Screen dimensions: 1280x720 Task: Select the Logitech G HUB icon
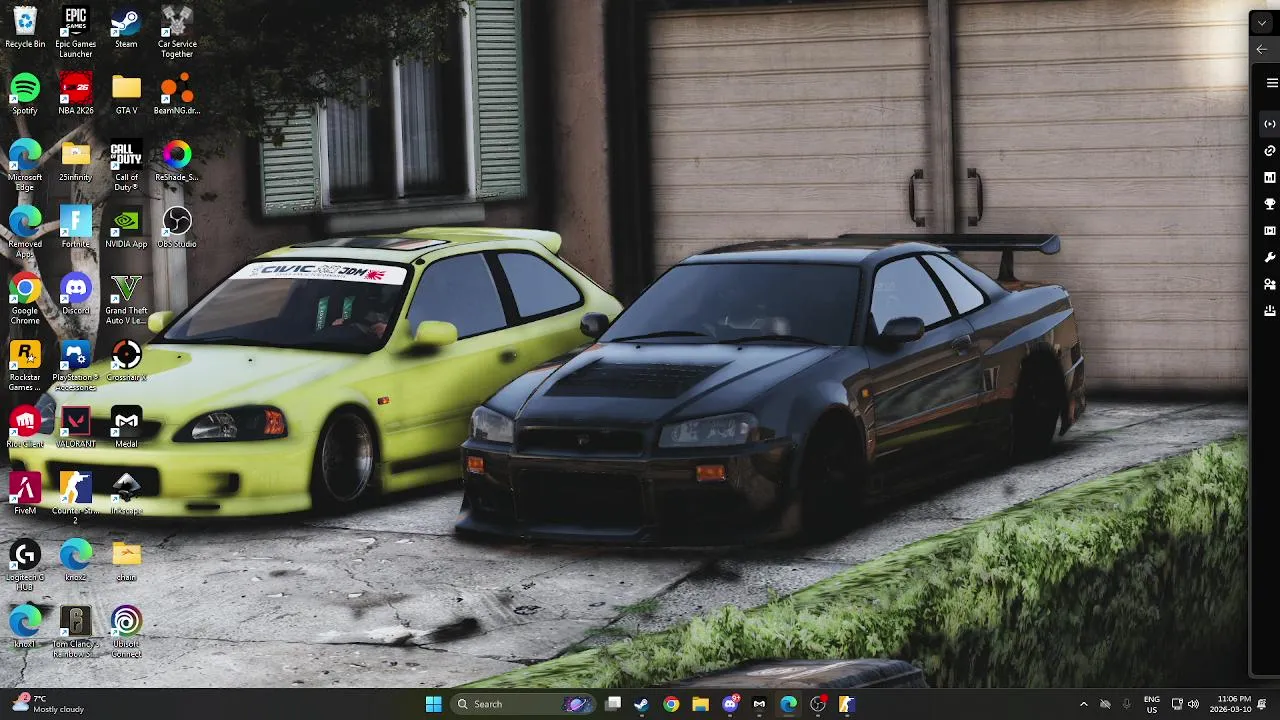click(25, 566)
